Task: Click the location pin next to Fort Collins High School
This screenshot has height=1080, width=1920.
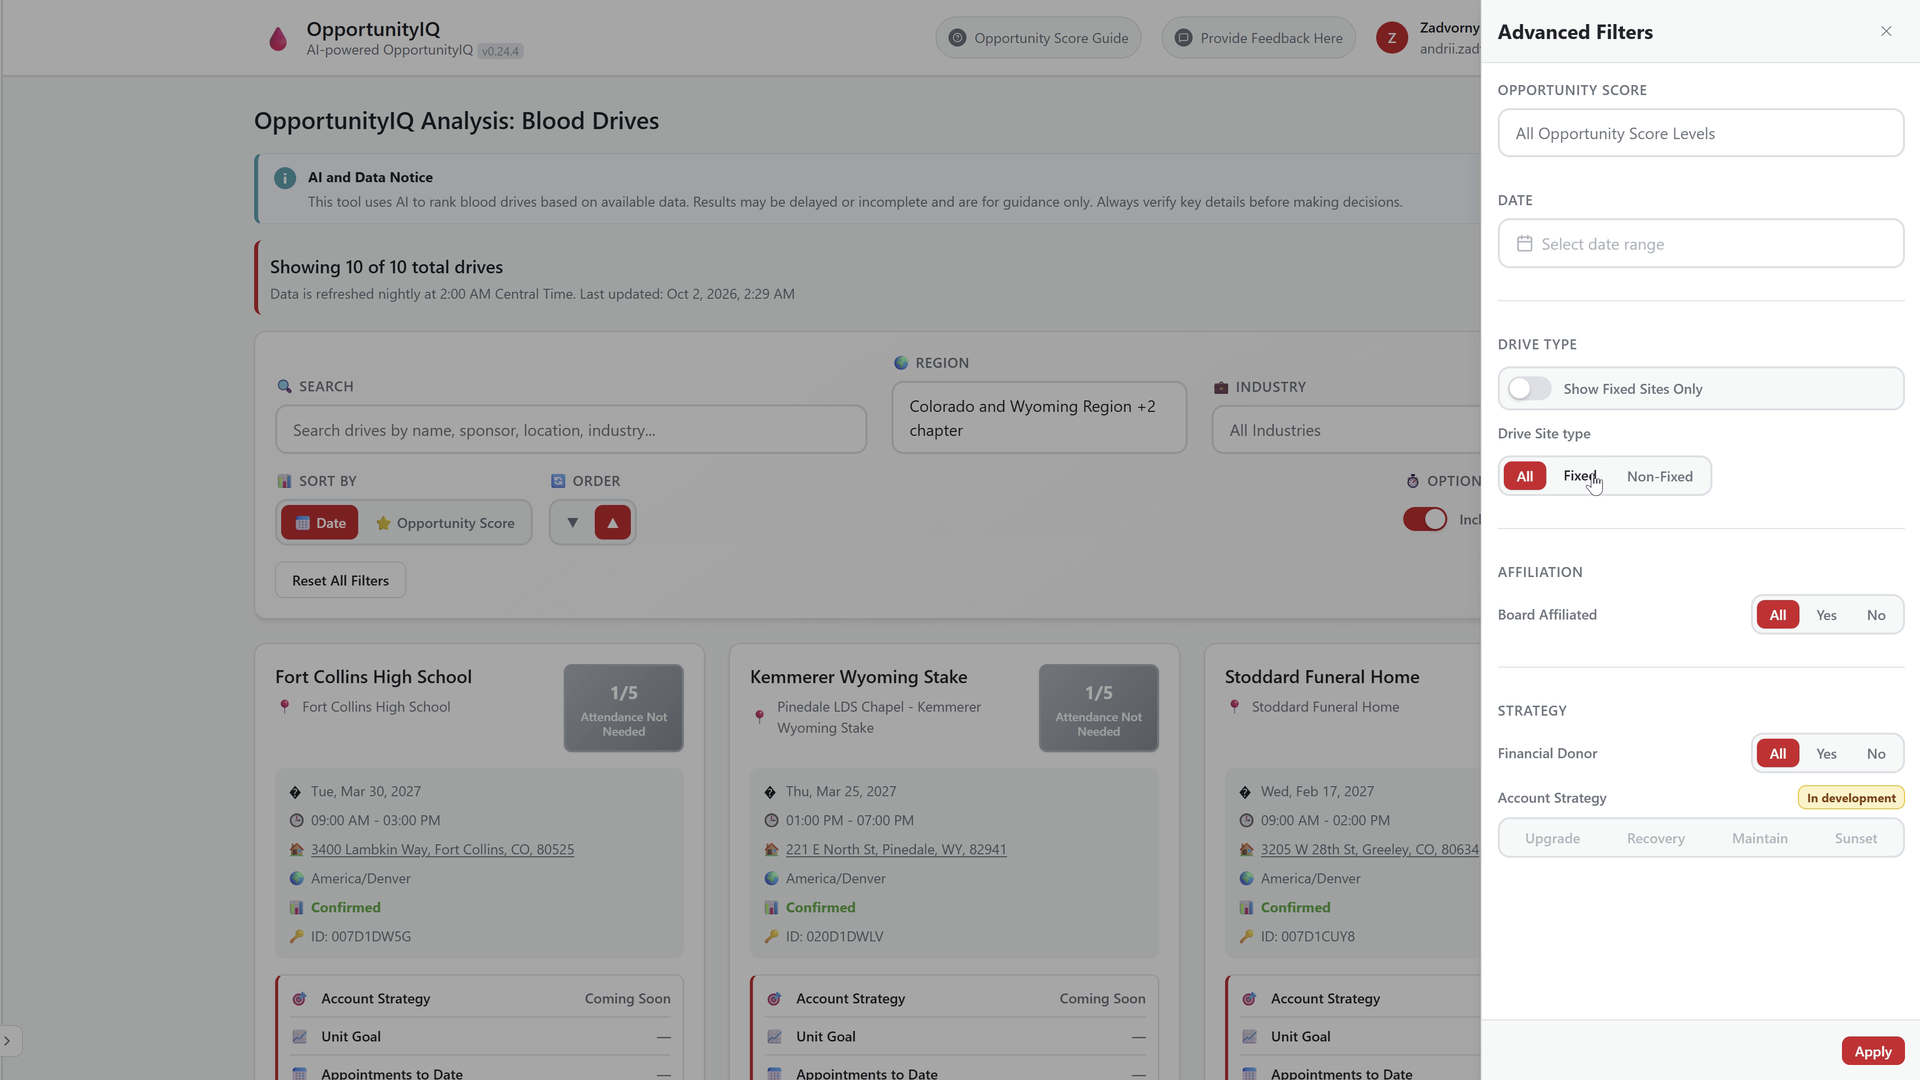Action: (x=285, y=706)
